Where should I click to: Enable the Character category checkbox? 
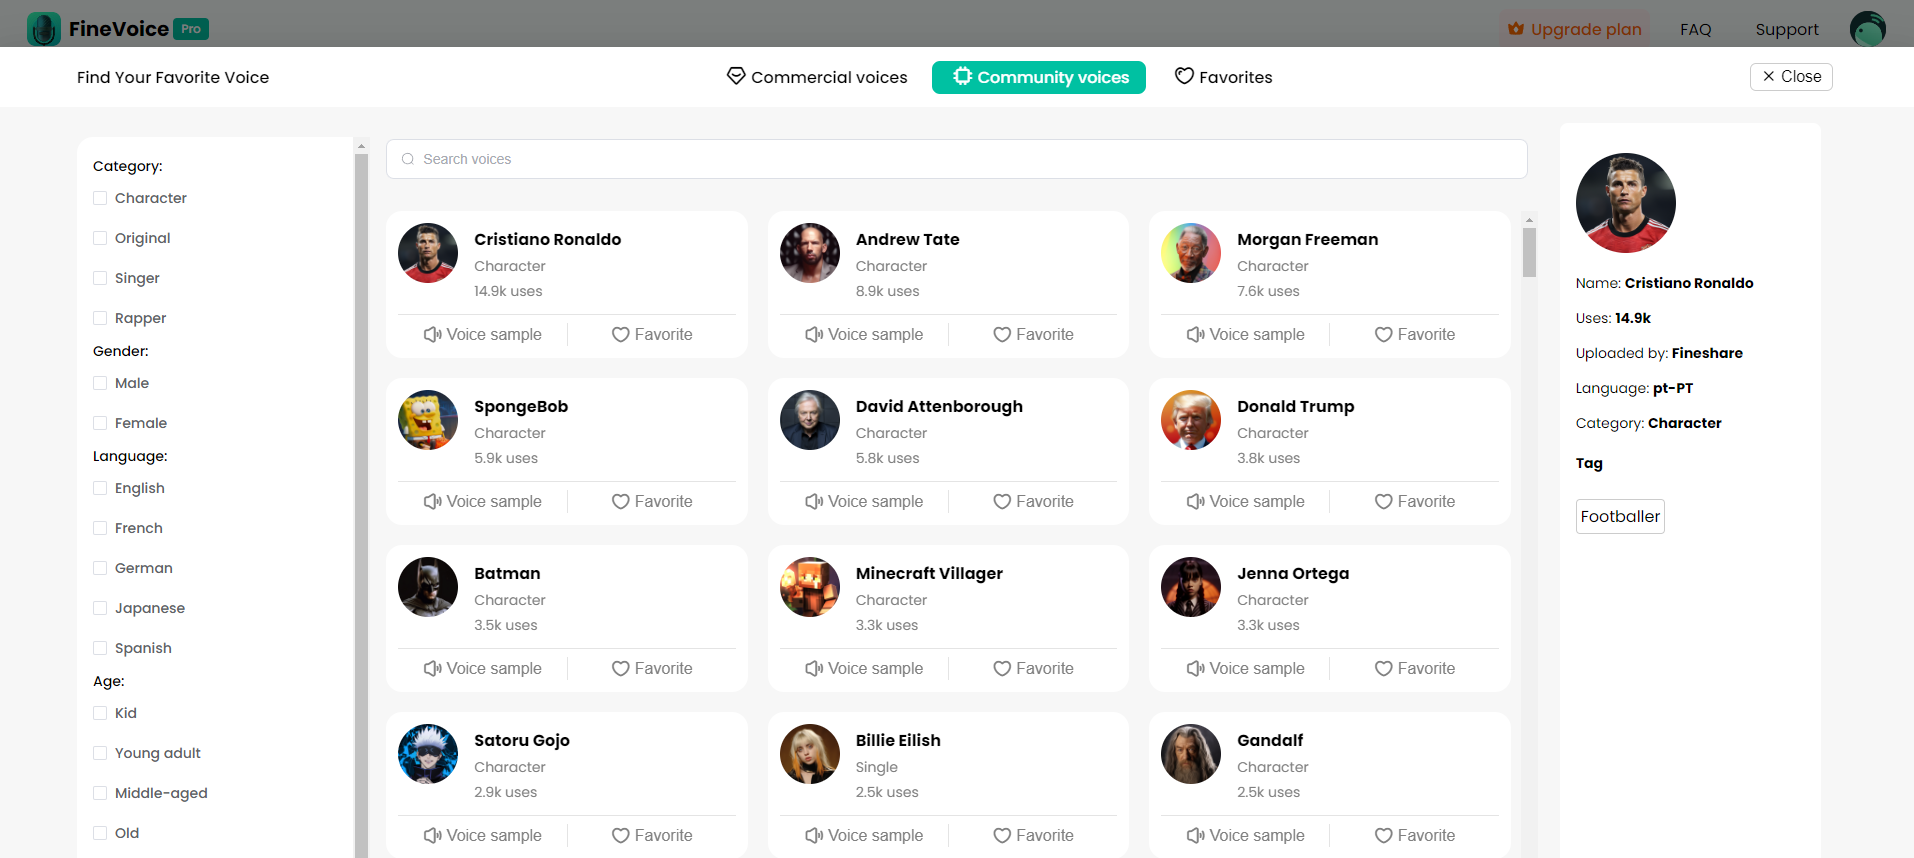point(100,198)
